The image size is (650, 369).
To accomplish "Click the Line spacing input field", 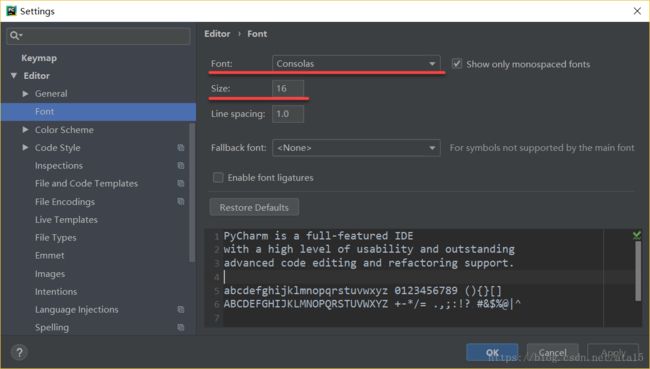I will [288, 114].
